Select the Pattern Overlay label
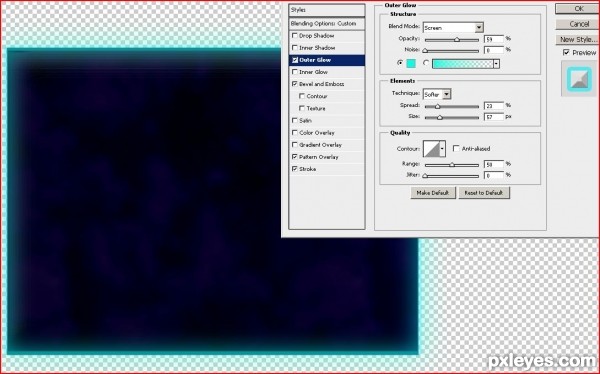The width and height of the screenshot is (600, 374). coord(319,157)
